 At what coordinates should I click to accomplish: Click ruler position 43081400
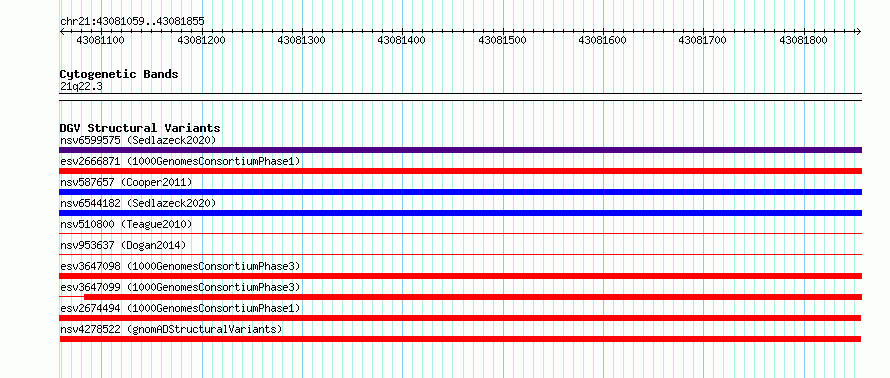[401, 40]
